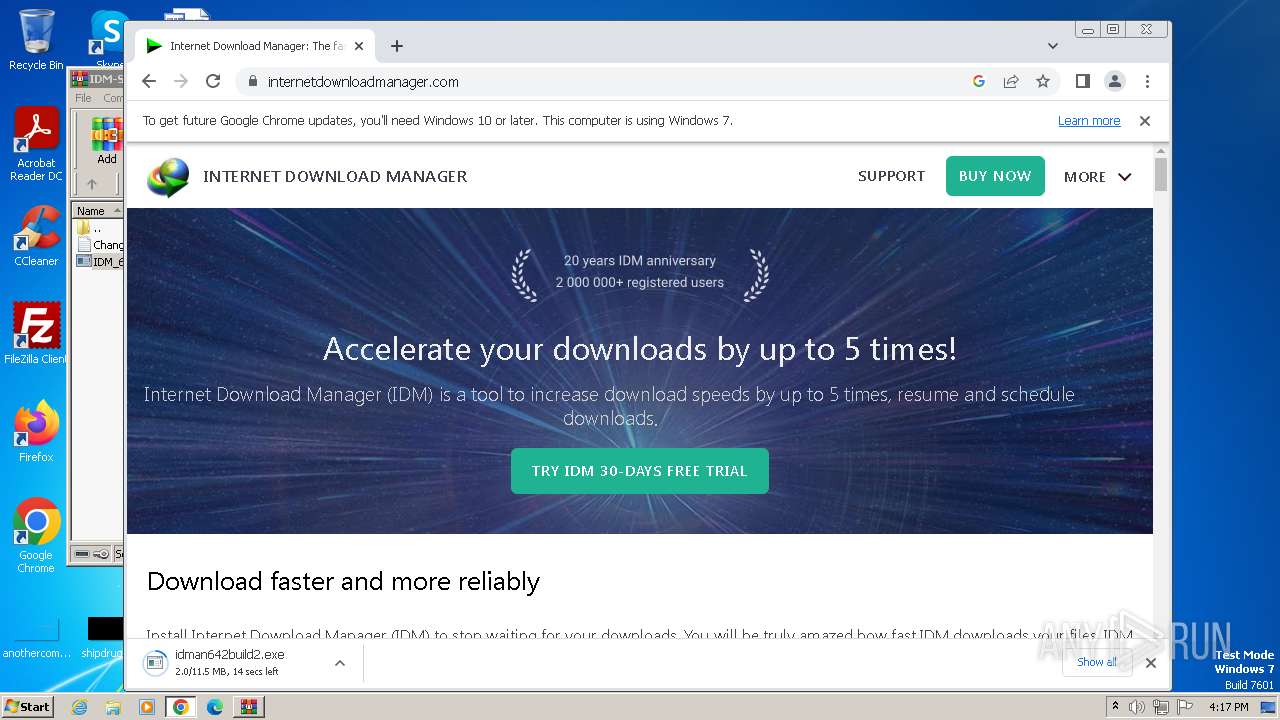
Task: Open Windows Explorer from the taskbar
Action: pos(113,707)
